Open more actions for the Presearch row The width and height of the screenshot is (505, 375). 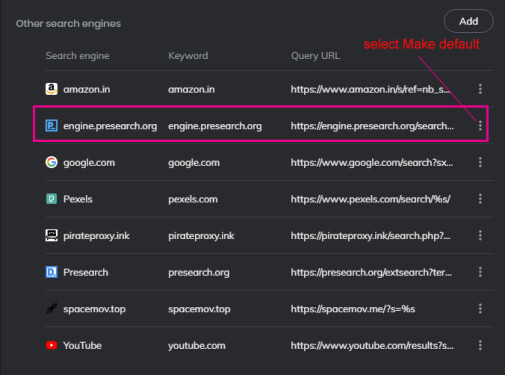click(480, 272)
